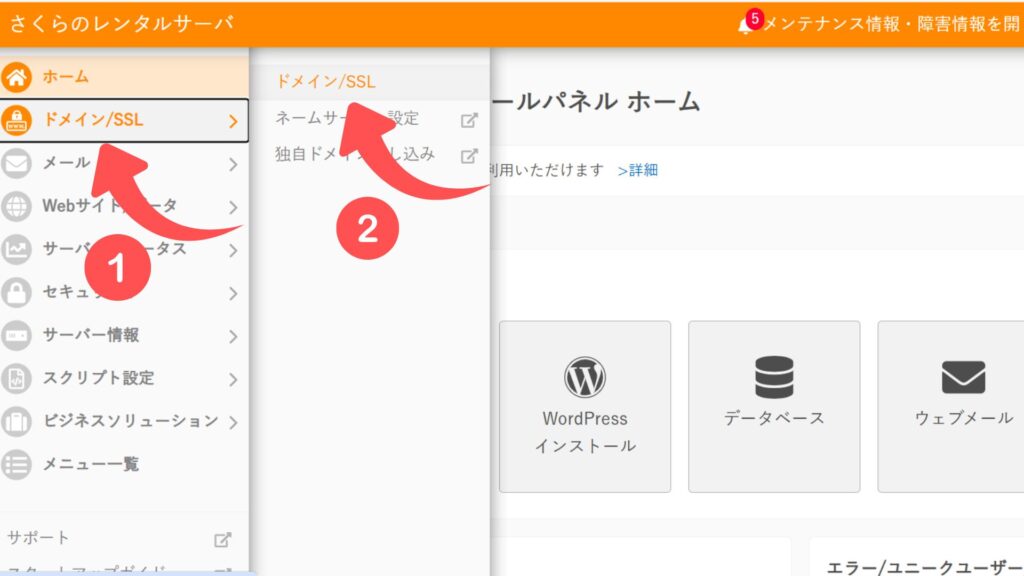Select メニュー一覧 in the sidebar menu

pyautogui.click(x=124, y=465)
